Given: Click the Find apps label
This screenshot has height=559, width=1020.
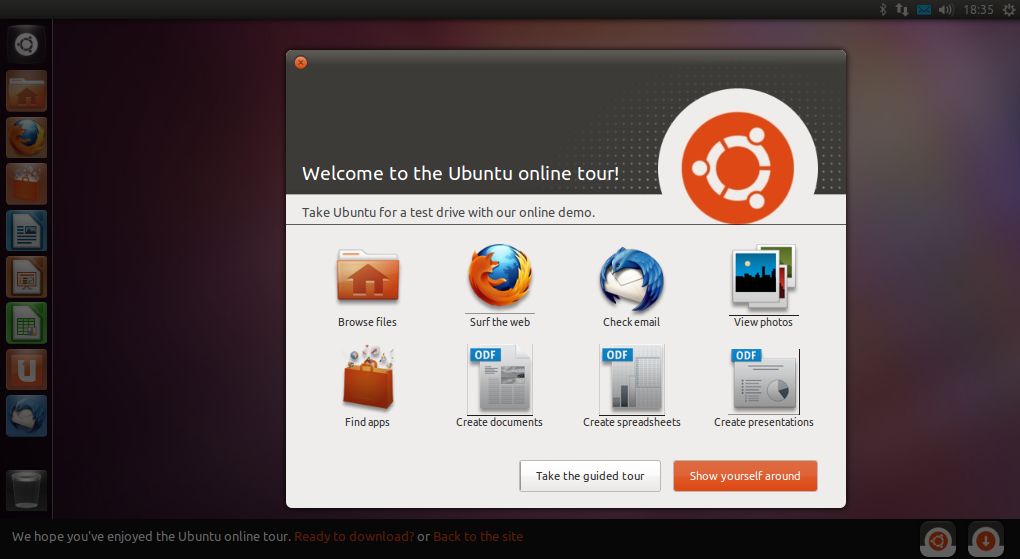Looking at the screenshot, I should [368, 422].
